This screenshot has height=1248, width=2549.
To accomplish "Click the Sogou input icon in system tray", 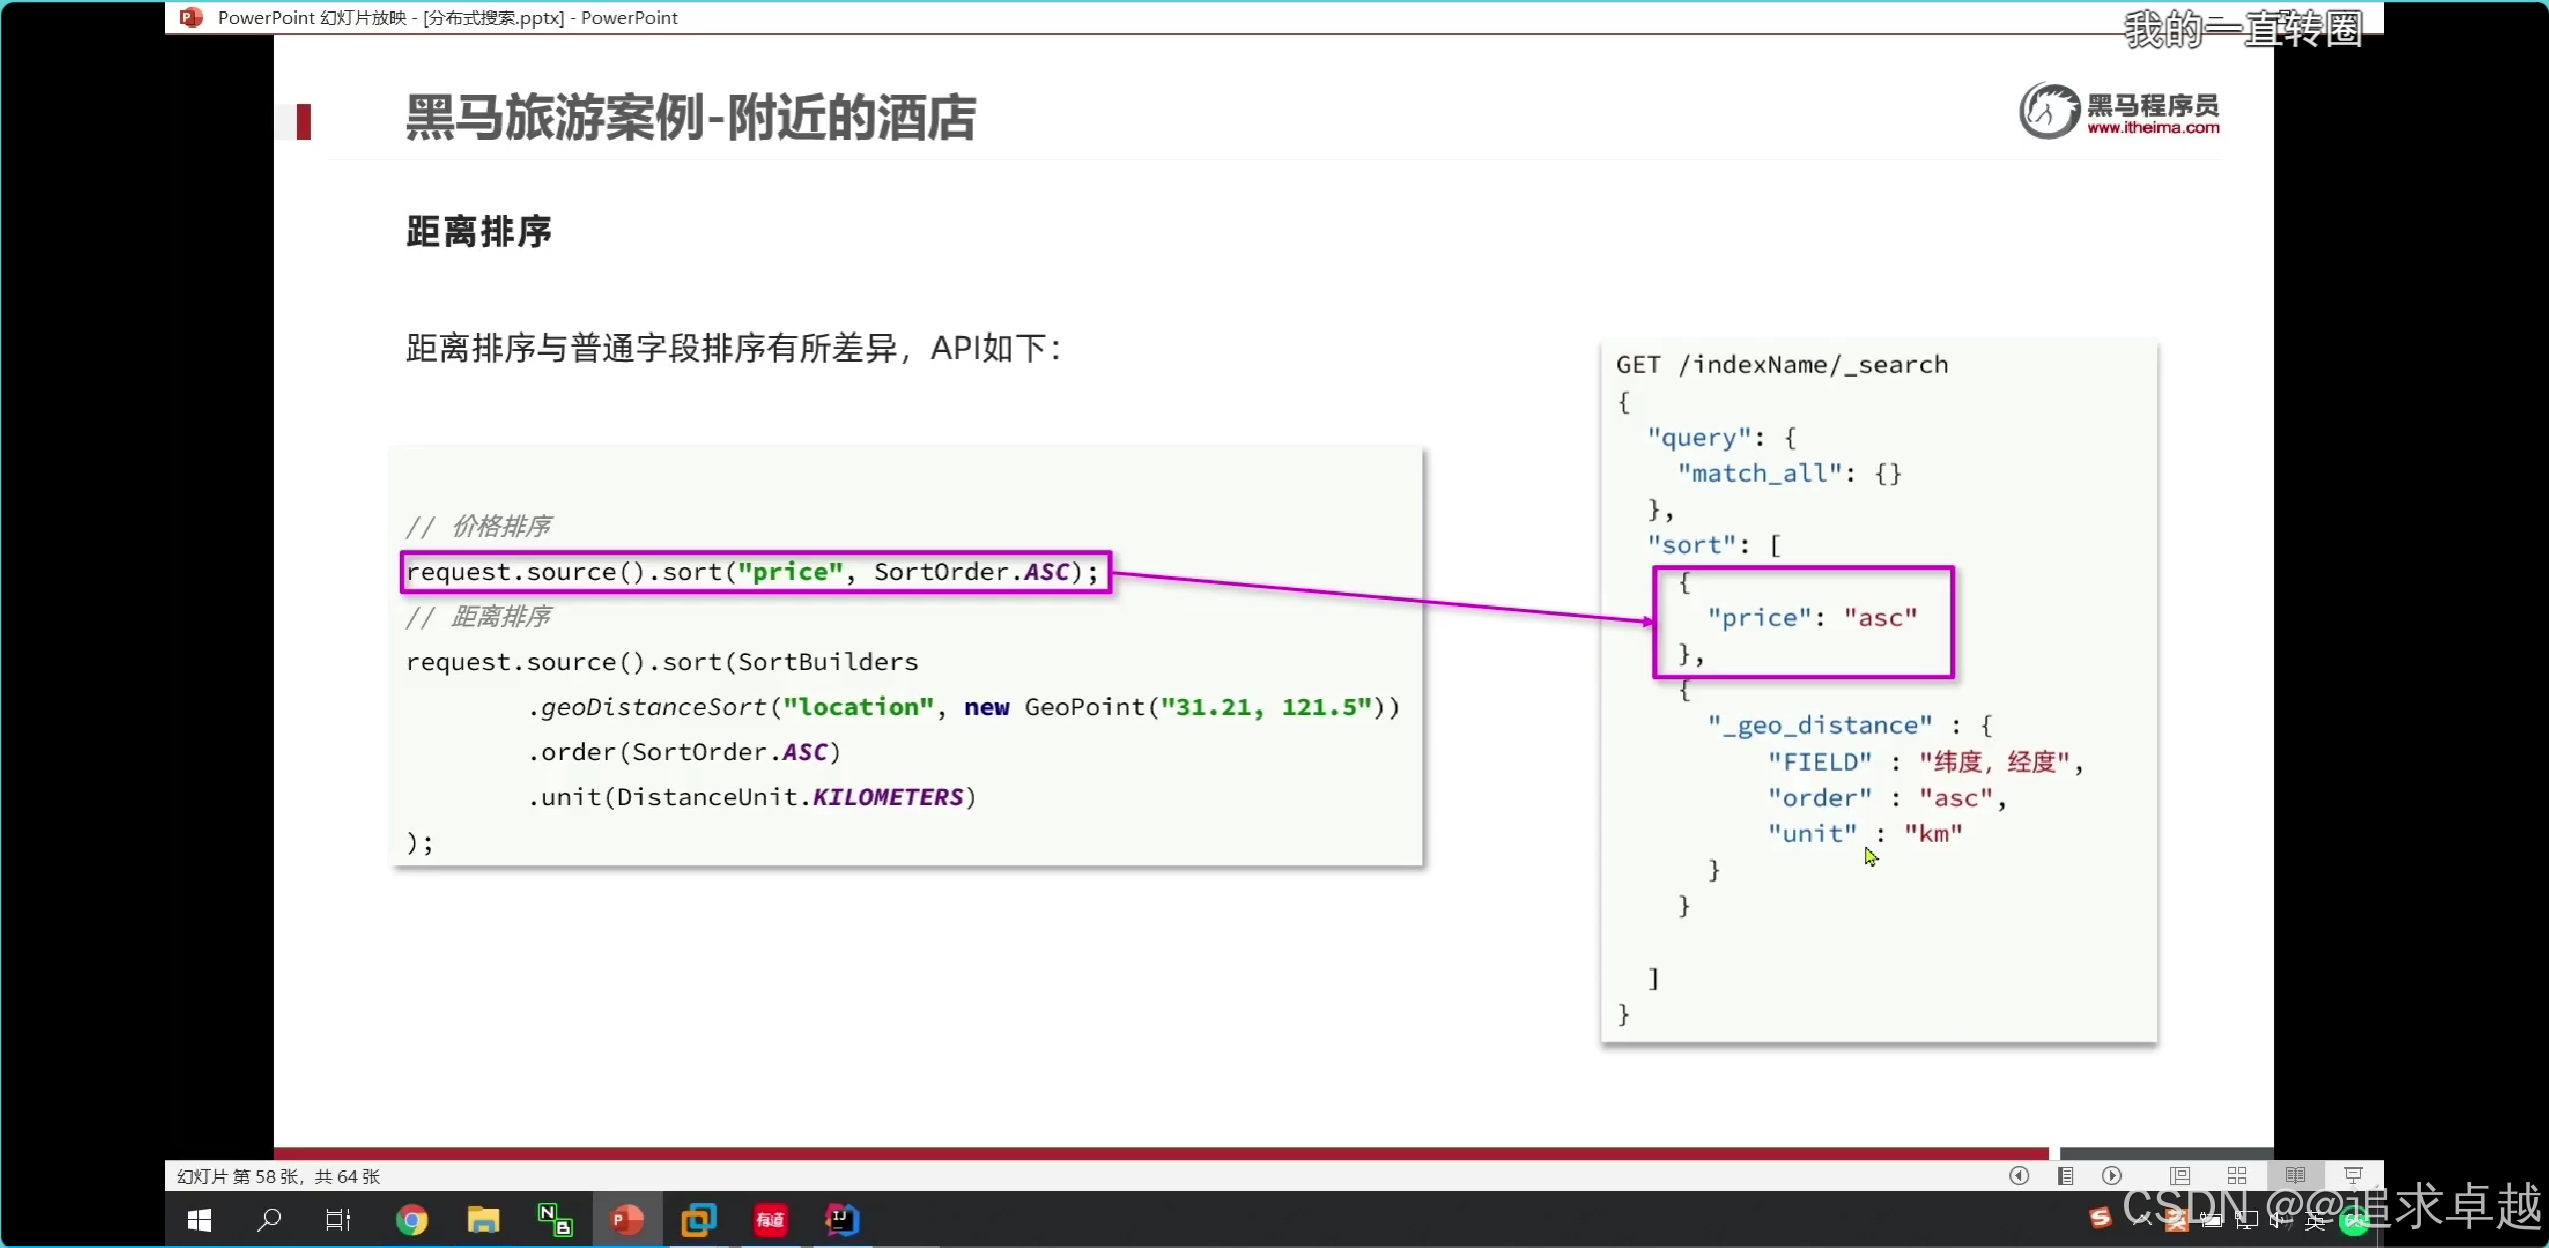I will click(x=2100, y=1218).
